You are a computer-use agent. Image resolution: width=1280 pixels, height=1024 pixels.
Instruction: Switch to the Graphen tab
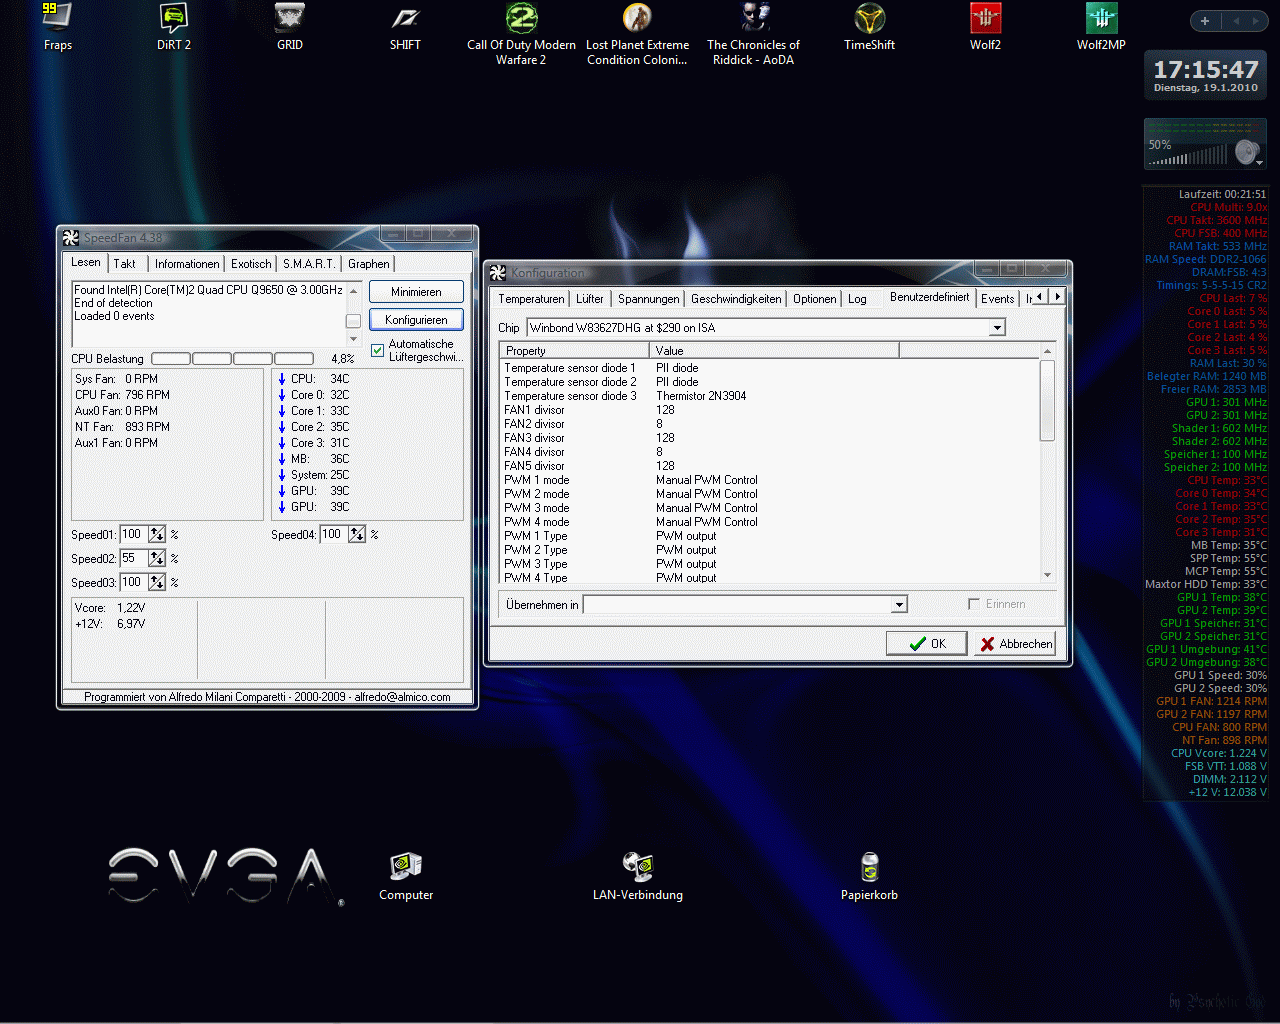pyautogui.click(x=369, y=264)
